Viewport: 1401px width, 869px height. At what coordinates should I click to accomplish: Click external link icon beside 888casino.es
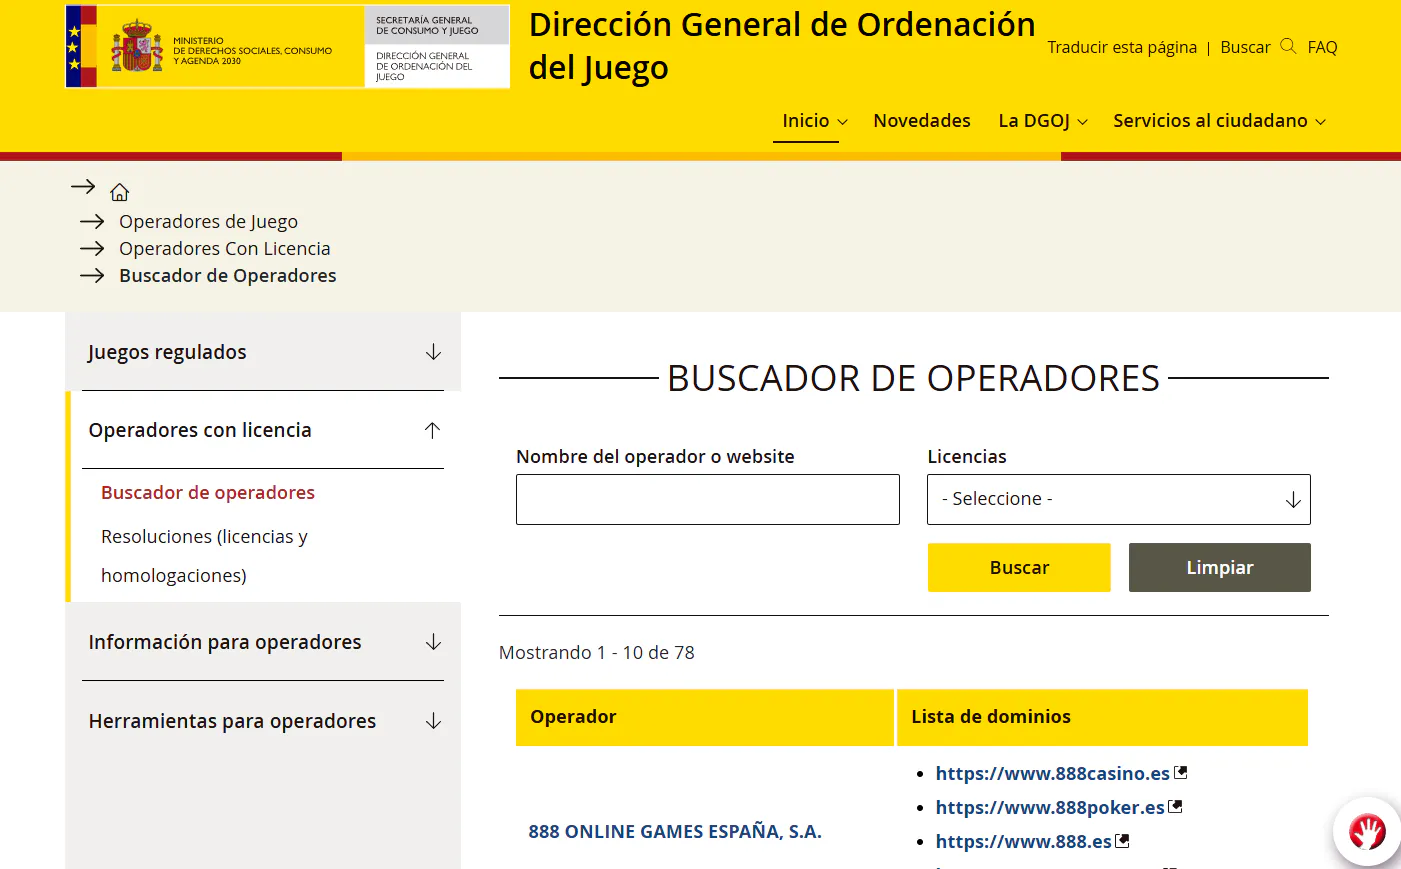coord(1180,772)
